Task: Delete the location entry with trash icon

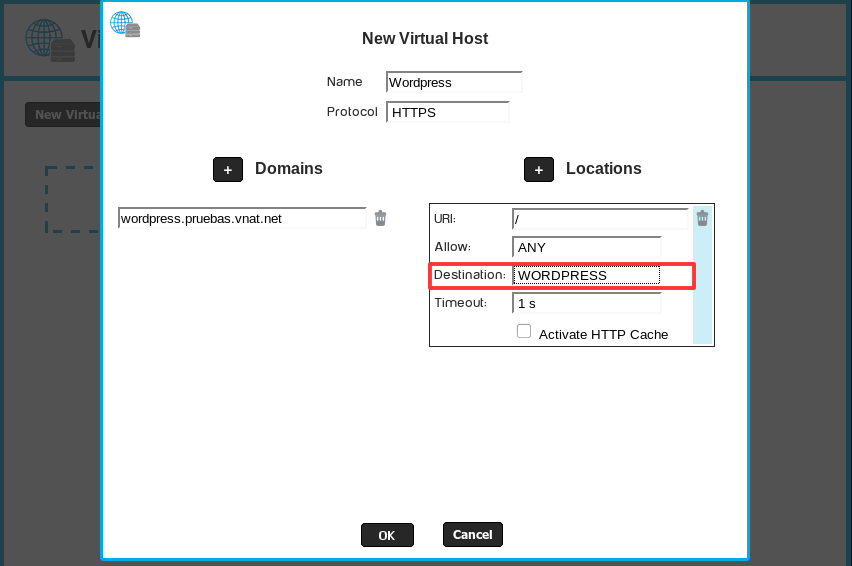Action: click(x=703, y=218)
